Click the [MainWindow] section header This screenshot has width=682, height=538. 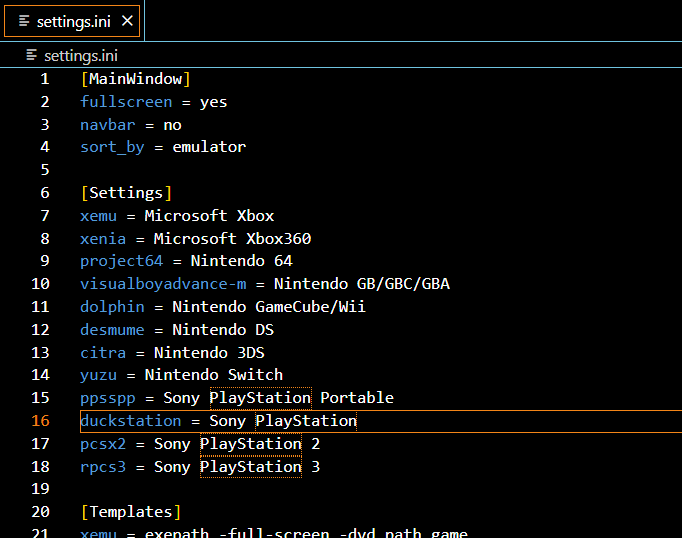click(x=136, y=79)
